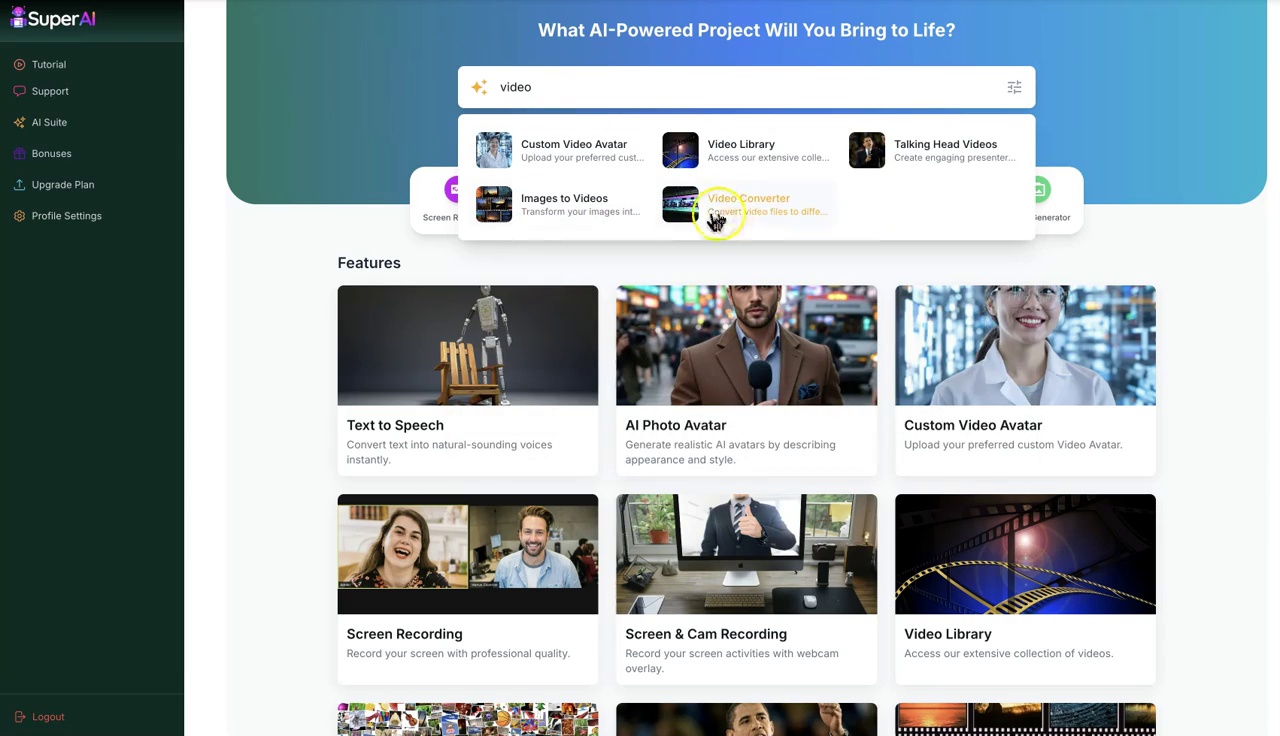Click the sparkle icon in search bar
Viewport: 1280px width, 736px height.
(480, 87)
